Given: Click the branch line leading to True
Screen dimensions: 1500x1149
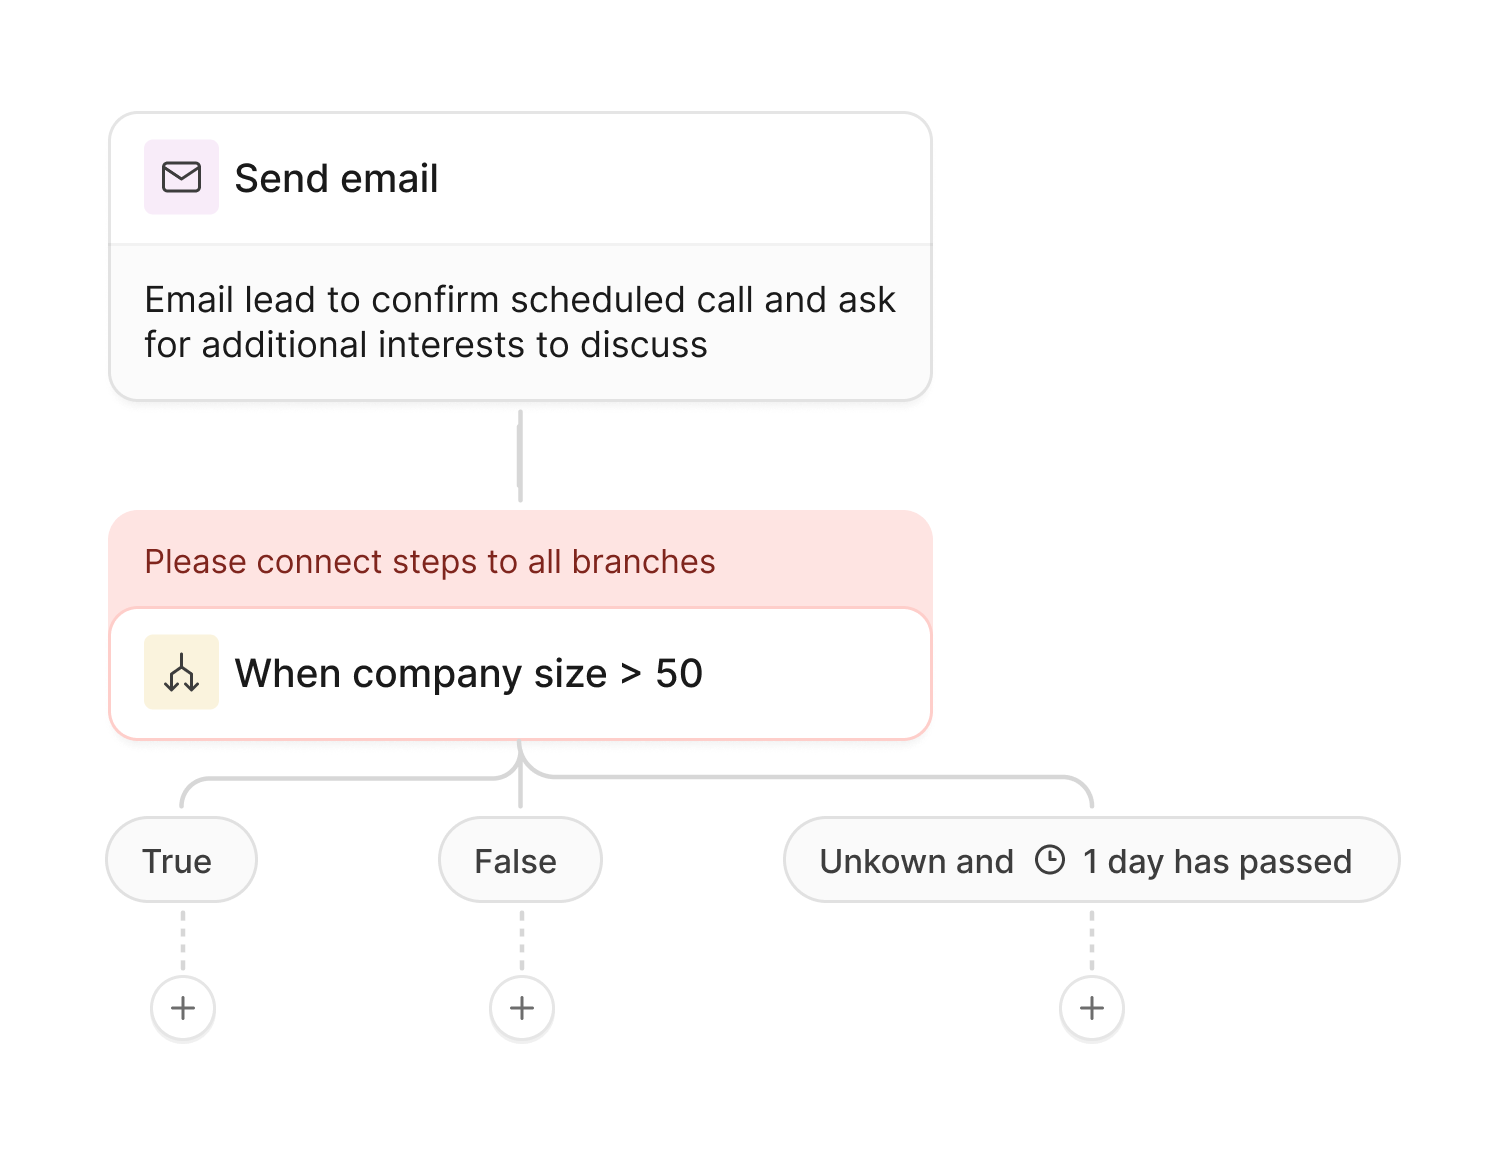Looking at the screenshot, I should 340,778.
